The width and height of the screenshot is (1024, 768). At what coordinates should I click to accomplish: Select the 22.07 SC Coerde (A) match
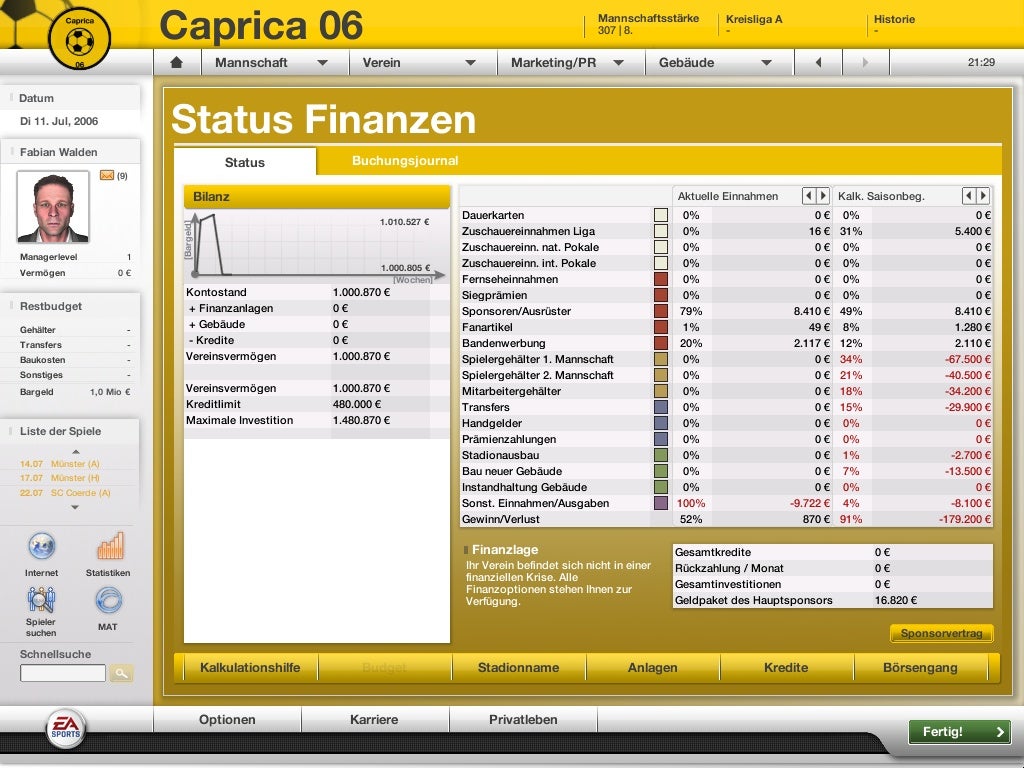pos(65,493)
